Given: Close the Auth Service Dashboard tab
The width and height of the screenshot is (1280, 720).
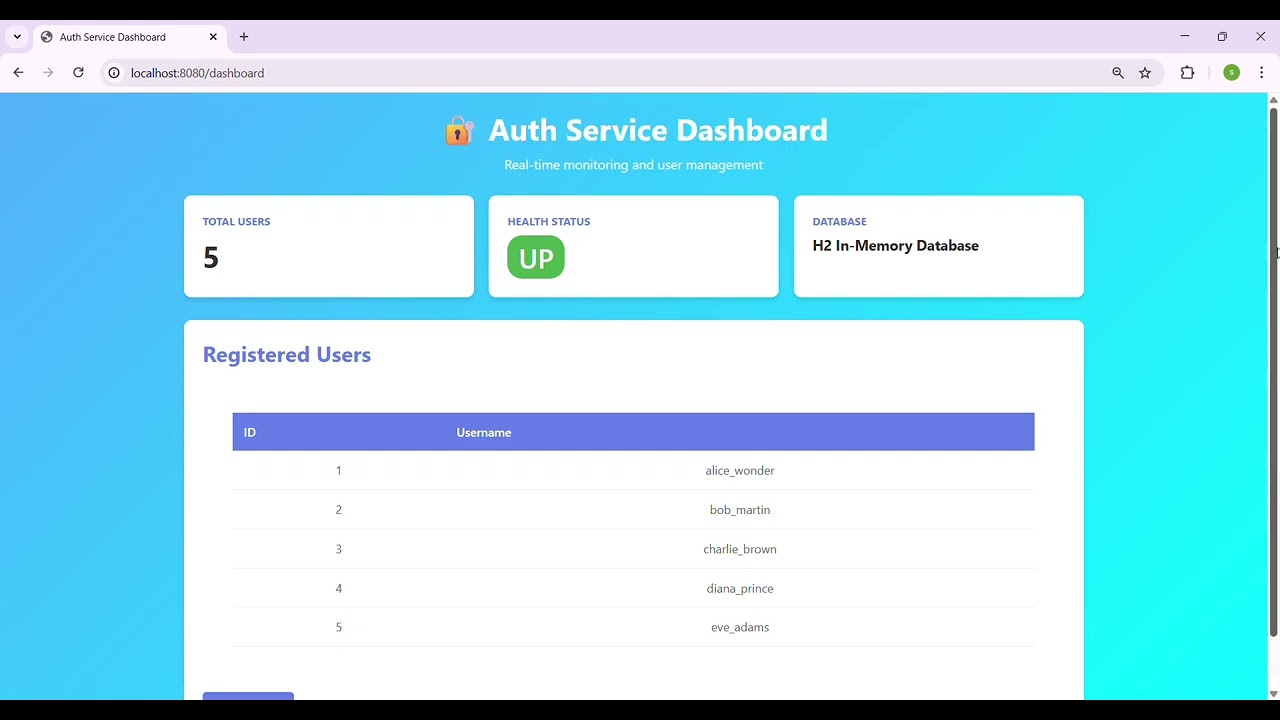Looking at the screenshot, I should (213, 37).
